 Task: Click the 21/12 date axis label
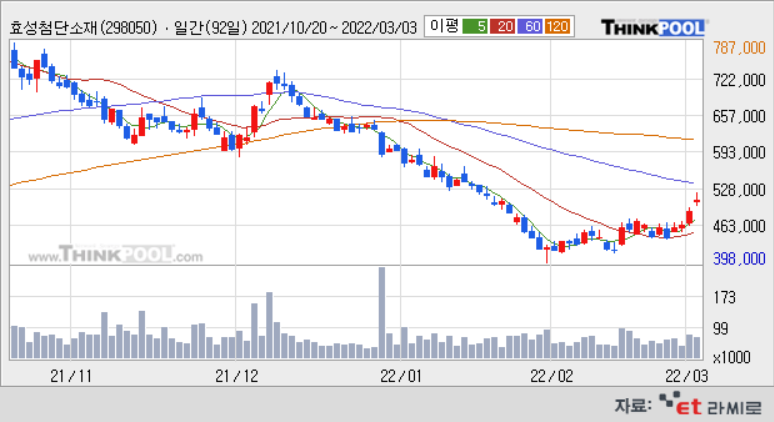pyautogui.click(x=236, y=376)
